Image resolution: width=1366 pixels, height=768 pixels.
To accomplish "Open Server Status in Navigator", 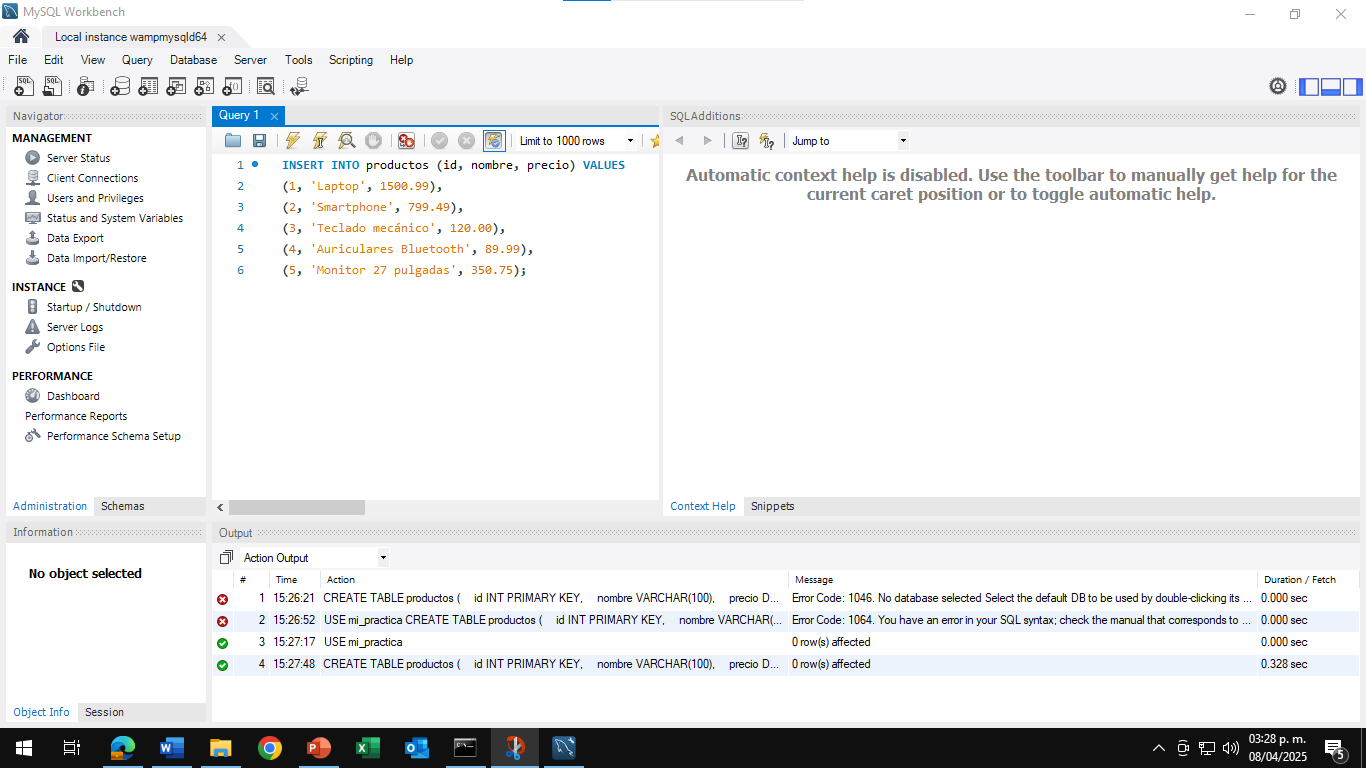I will point(78,158).
